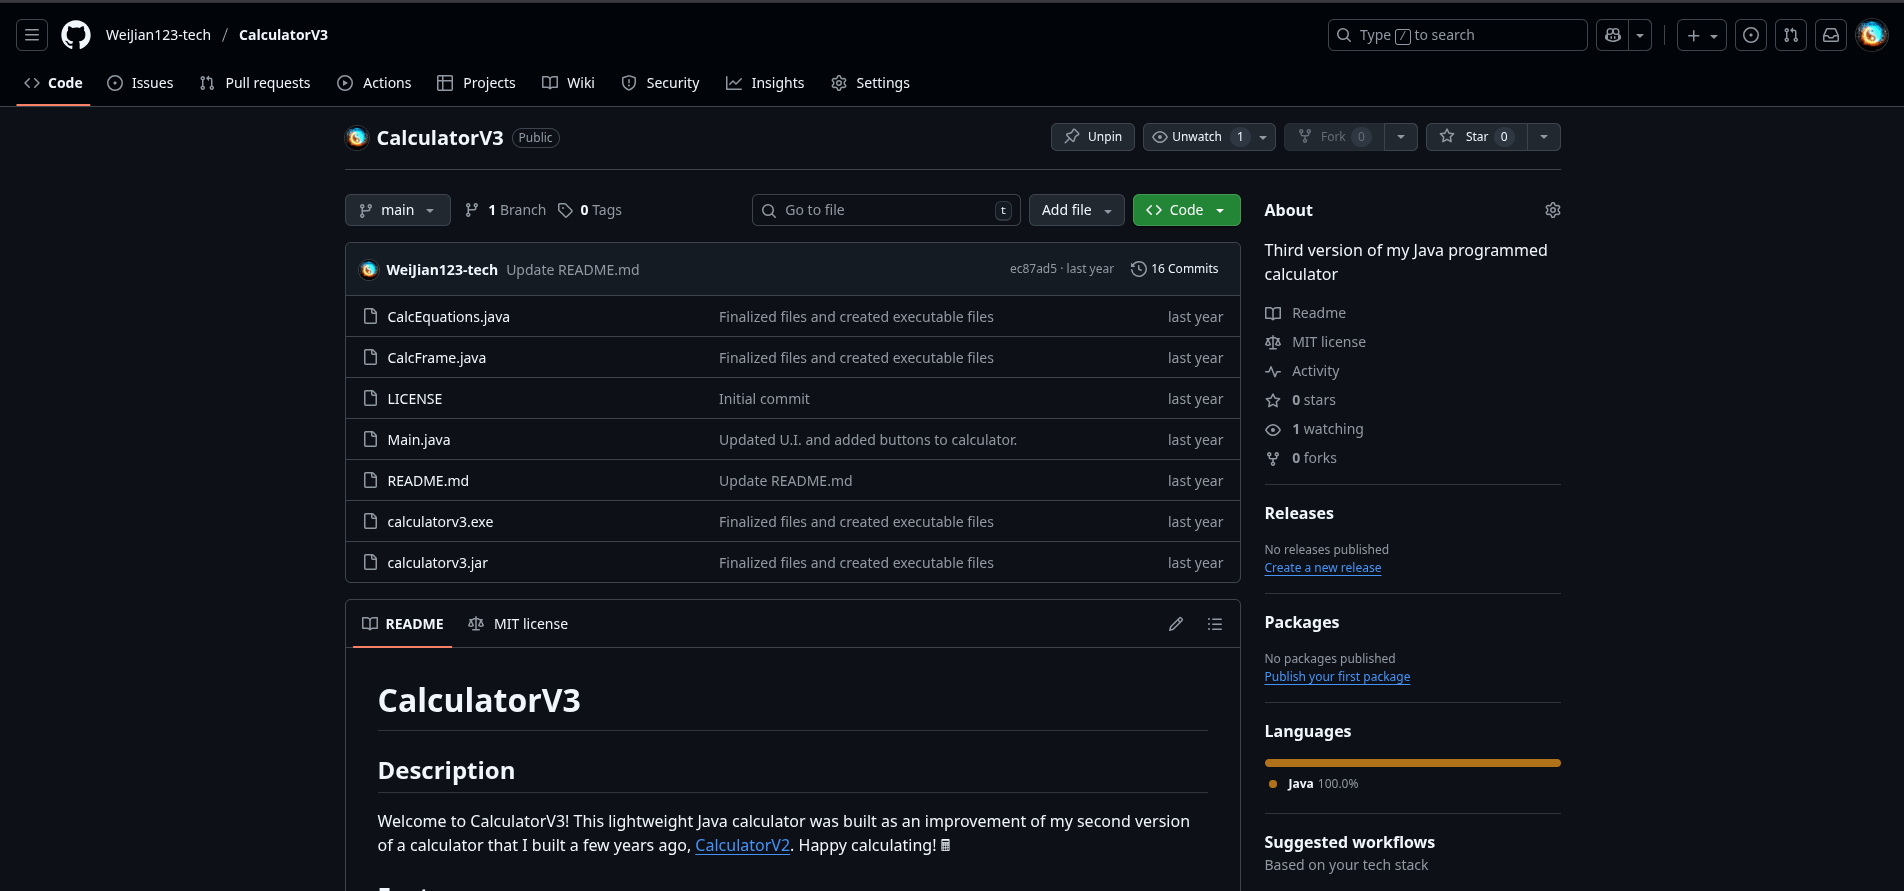Viewport: 1904px width, 891px height.
Task: Click repository avatar next to CalculatorV3 title
Action: coord(357,138)
